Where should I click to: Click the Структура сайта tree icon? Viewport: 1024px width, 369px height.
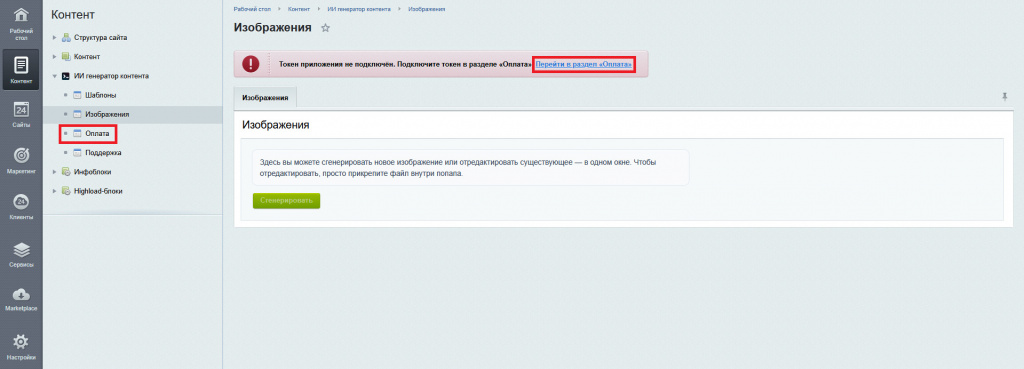[65, 38]
